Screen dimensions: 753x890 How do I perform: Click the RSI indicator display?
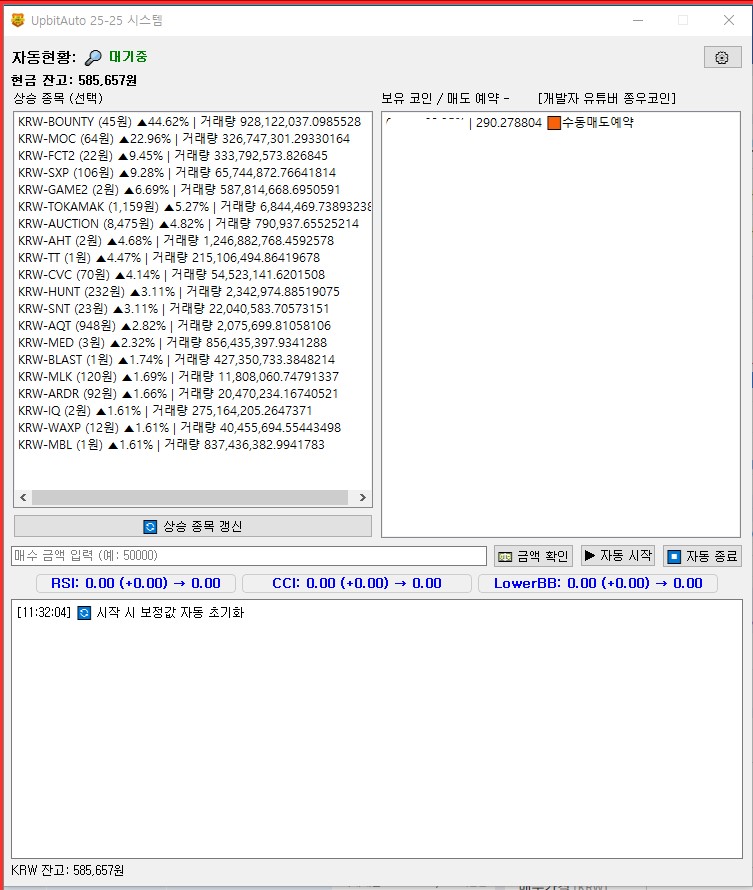[136, 583]
